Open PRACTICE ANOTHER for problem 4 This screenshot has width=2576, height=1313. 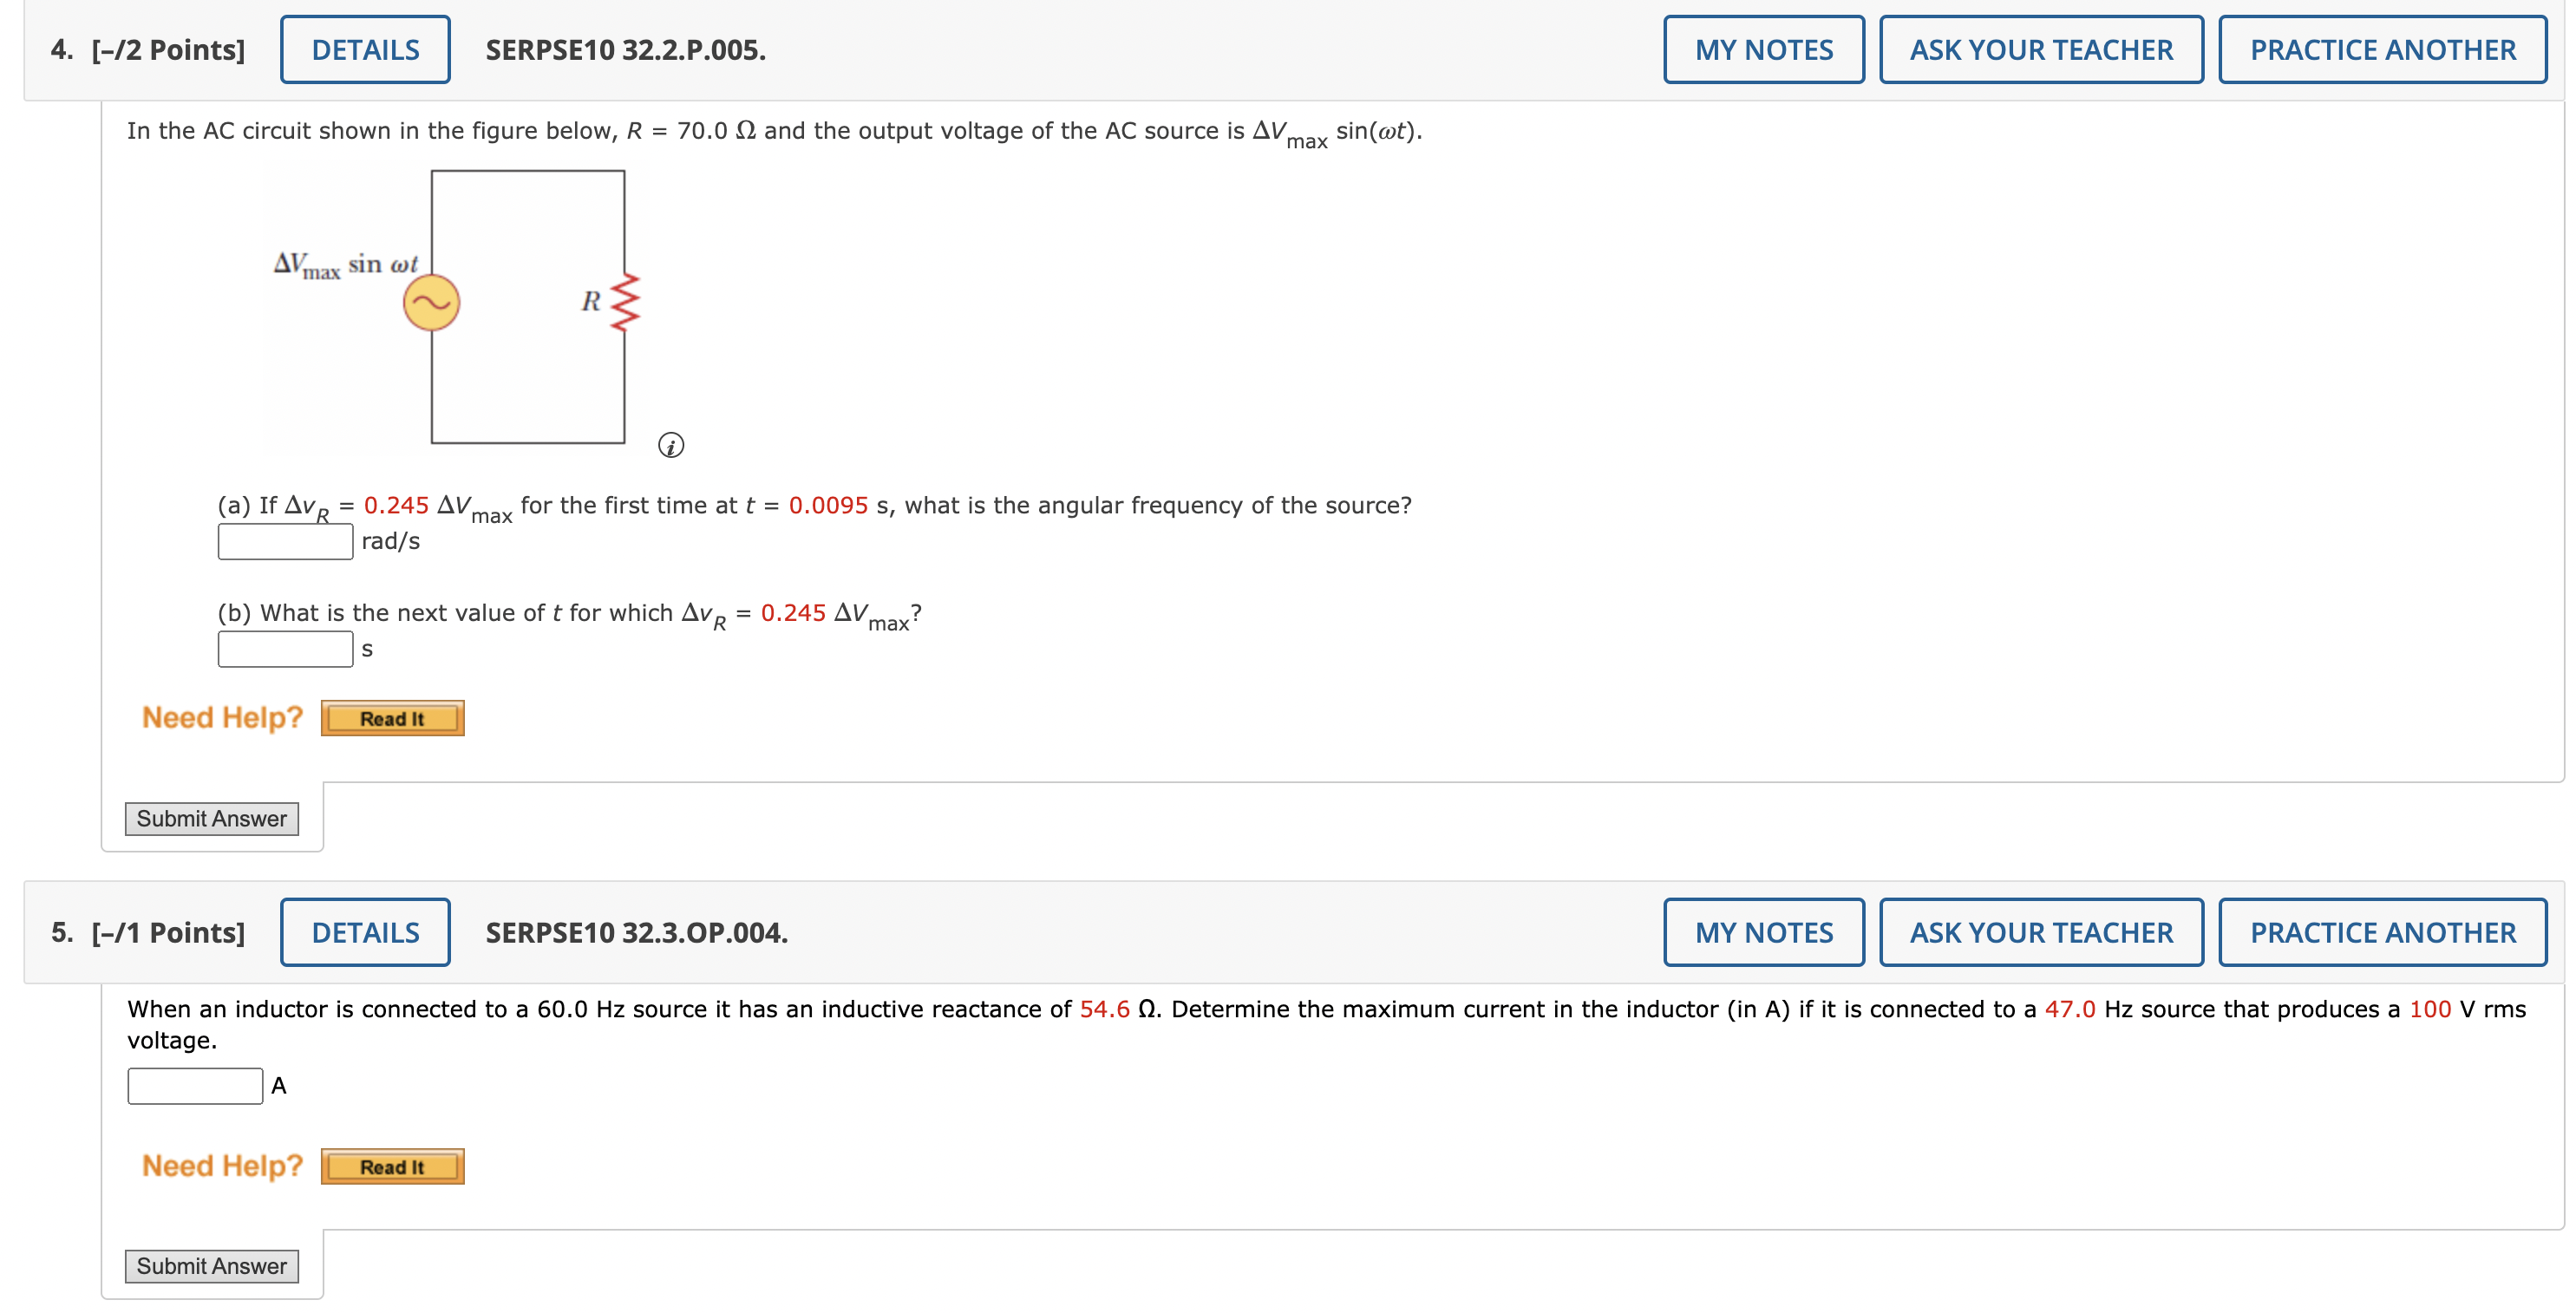[x=2382, y=48]
